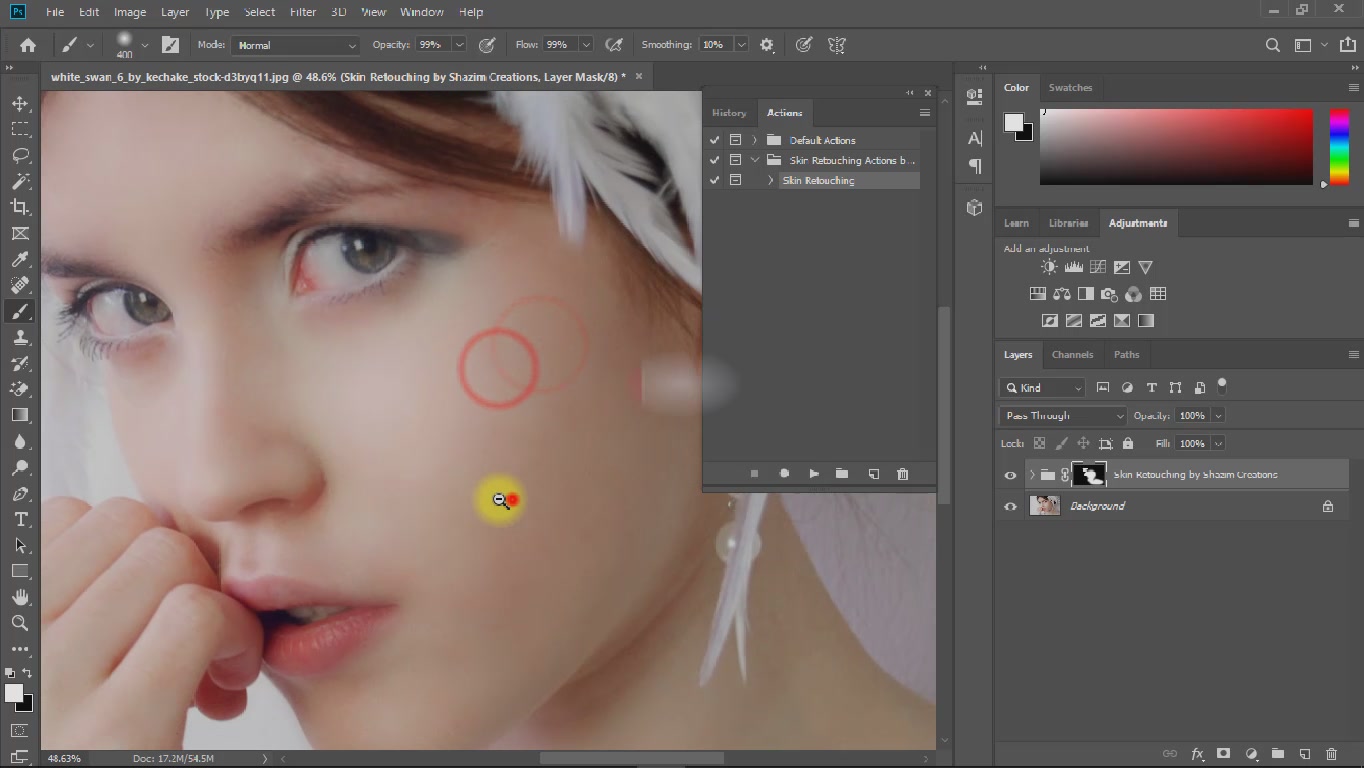Switch to the History tab

tap(729, 113)
